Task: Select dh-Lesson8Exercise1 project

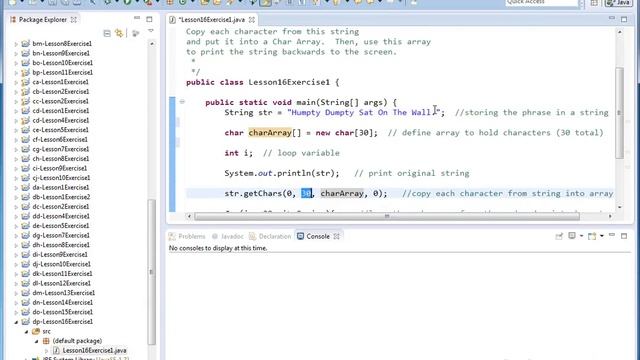Action: click(x=60, y=245)
